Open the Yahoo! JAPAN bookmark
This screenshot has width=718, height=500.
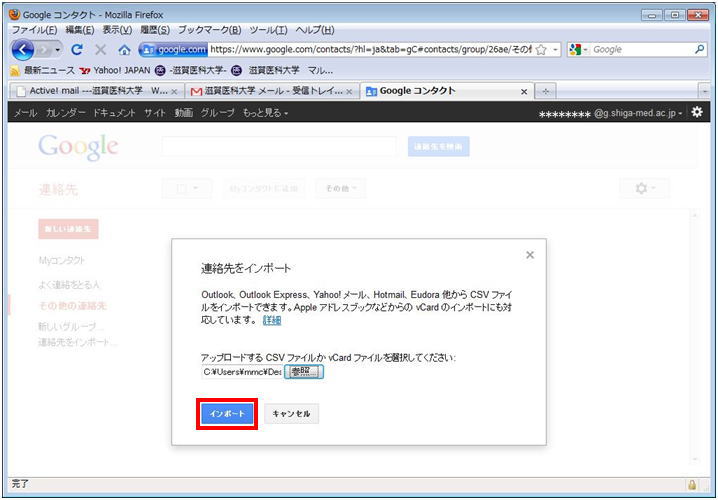pyautogui.click(x=114, y=71)
